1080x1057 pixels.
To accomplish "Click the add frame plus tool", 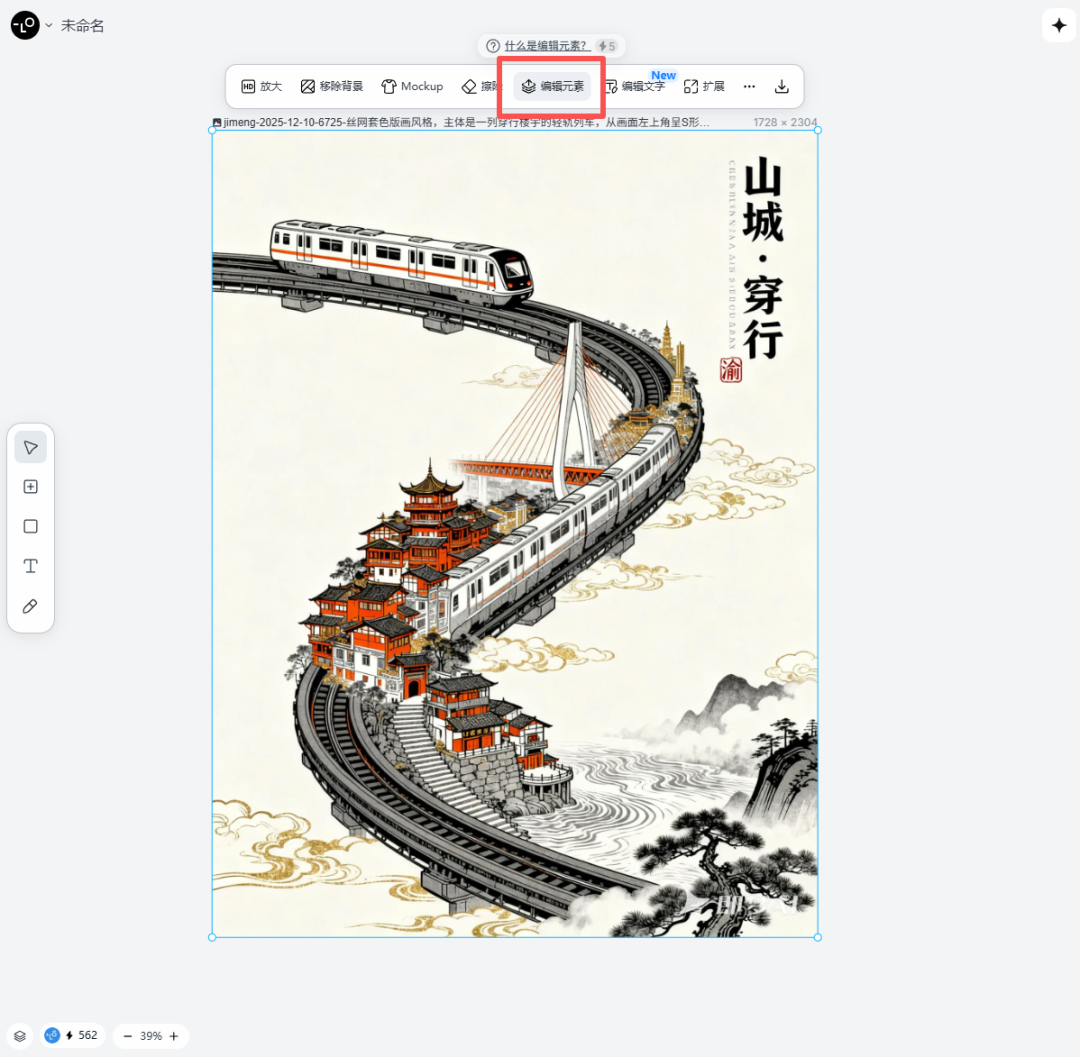I will coord(30,487).
